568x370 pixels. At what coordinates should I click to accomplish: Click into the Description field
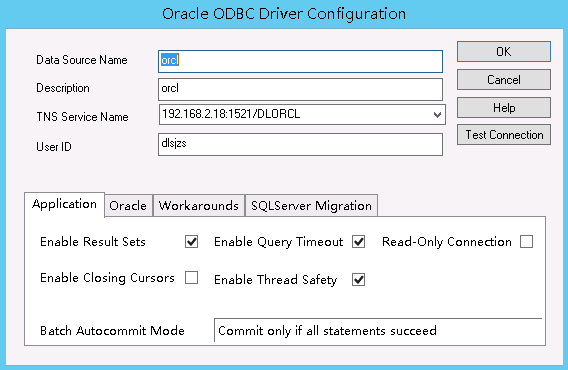pyautogui.click(x=300, y=90)
